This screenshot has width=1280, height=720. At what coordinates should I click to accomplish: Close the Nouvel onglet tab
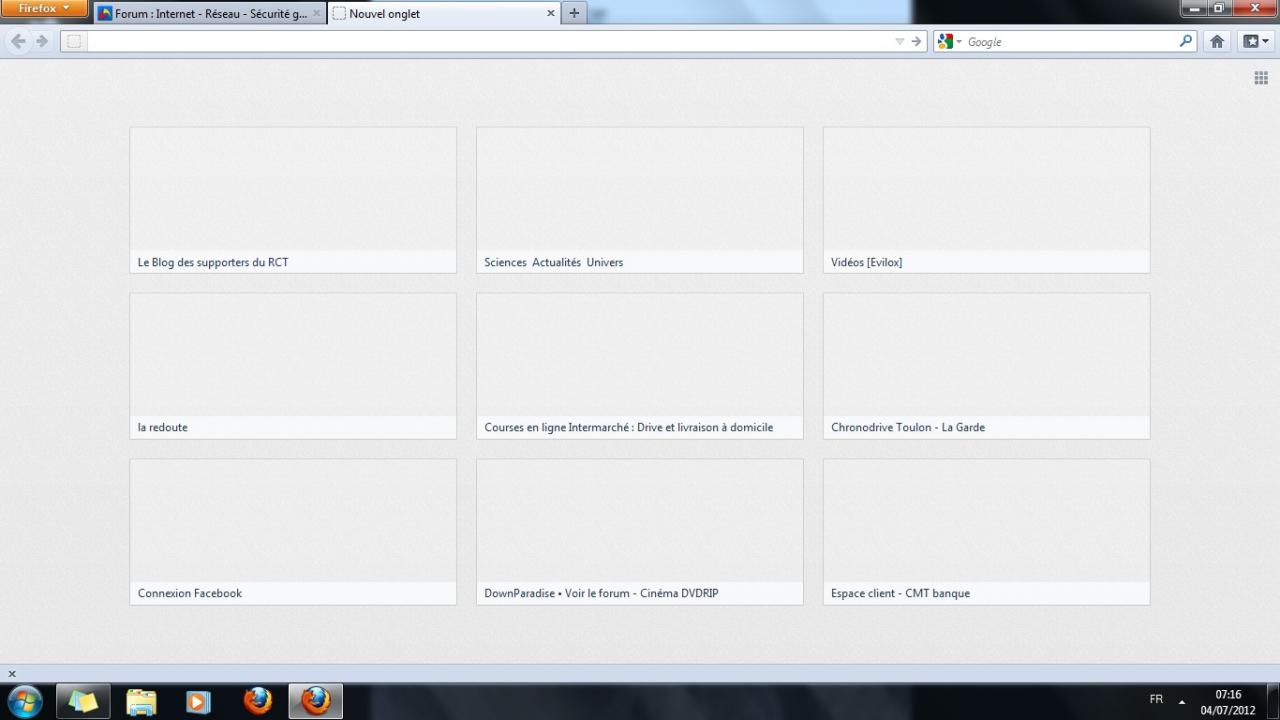pos(551,14)
